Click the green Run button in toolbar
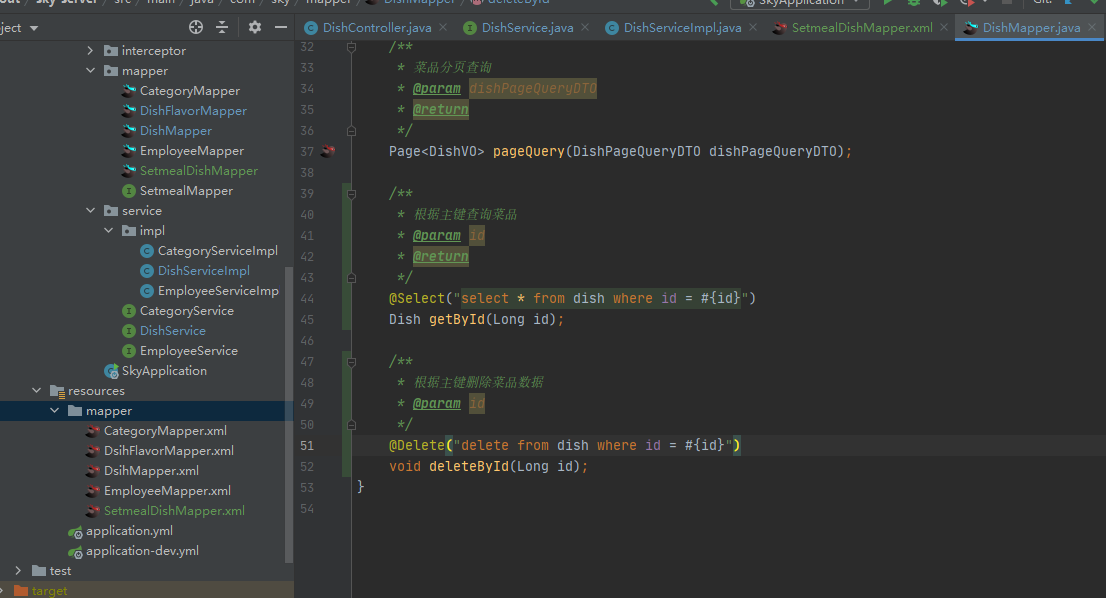This screenshot has height=598, width=1106. click(887, 3)
